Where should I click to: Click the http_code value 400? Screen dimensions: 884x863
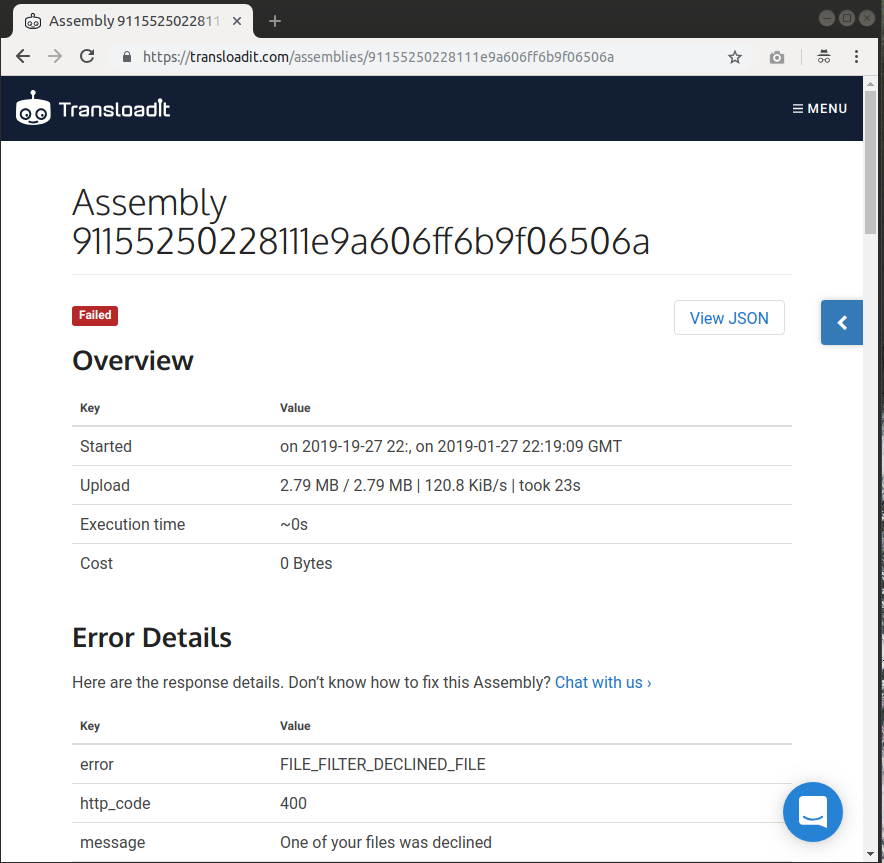(x=293, y=803)
